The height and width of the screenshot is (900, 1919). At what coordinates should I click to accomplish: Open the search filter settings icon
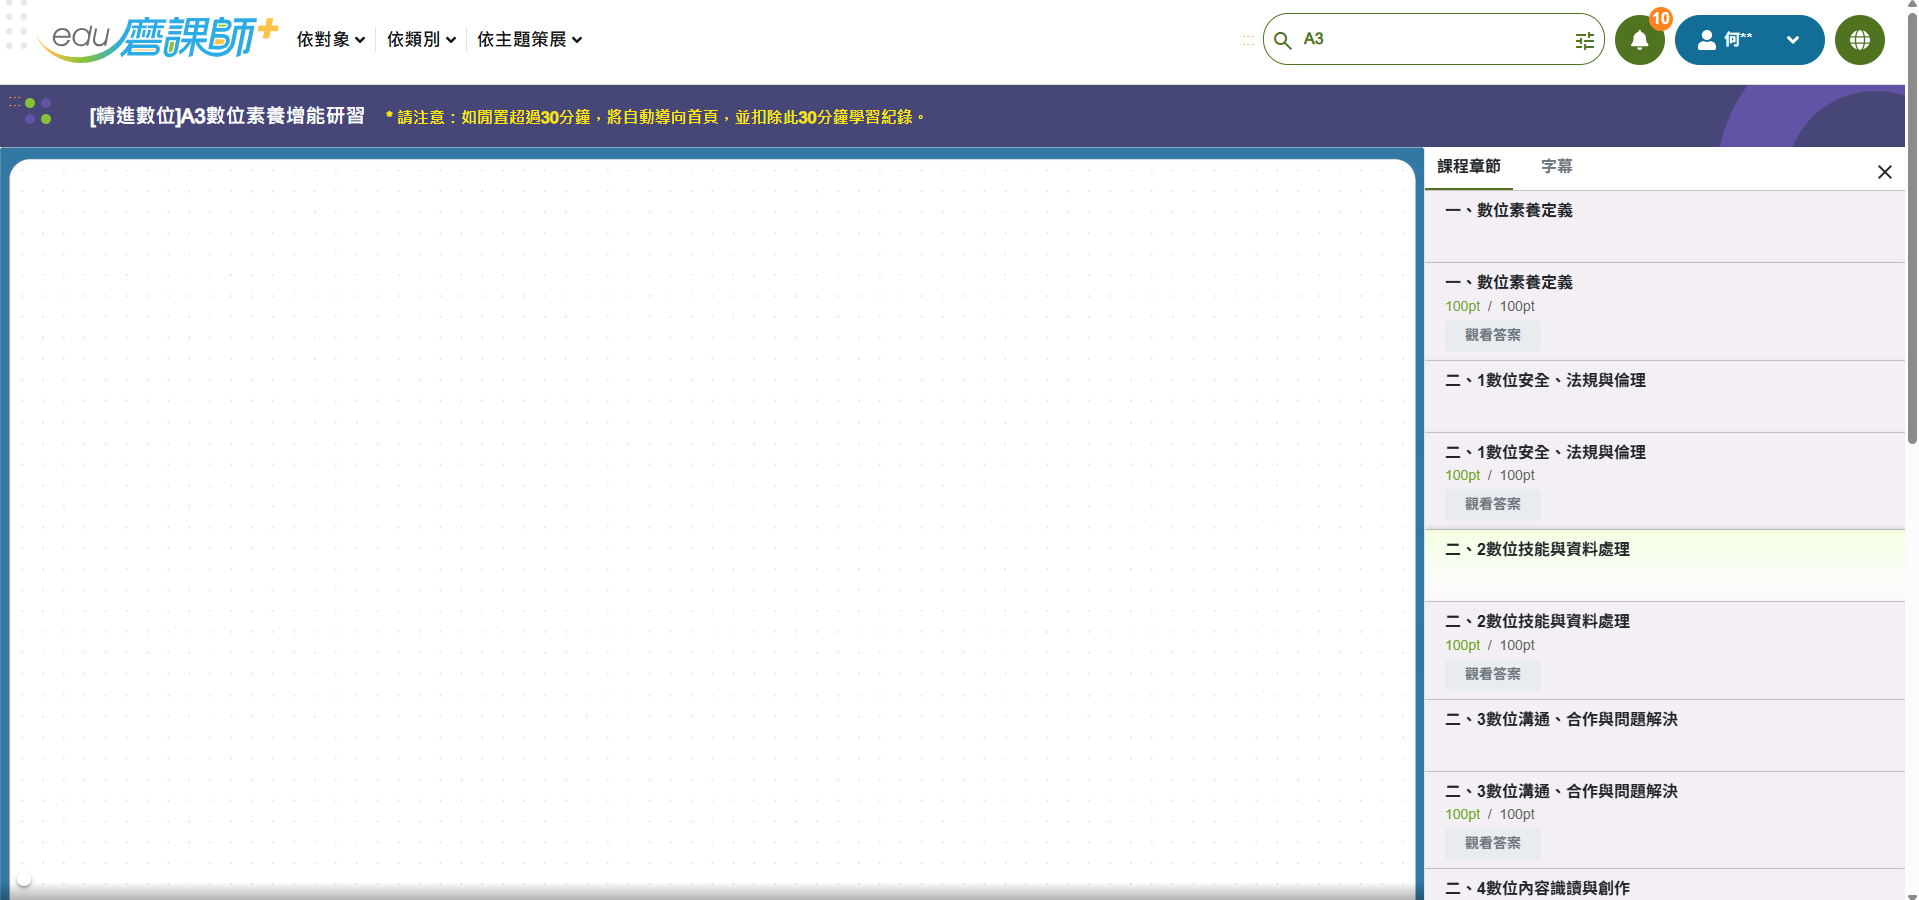1584,41
